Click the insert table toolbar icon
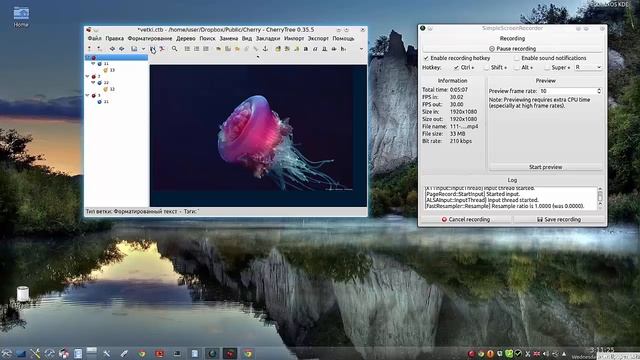 point(228,49)
